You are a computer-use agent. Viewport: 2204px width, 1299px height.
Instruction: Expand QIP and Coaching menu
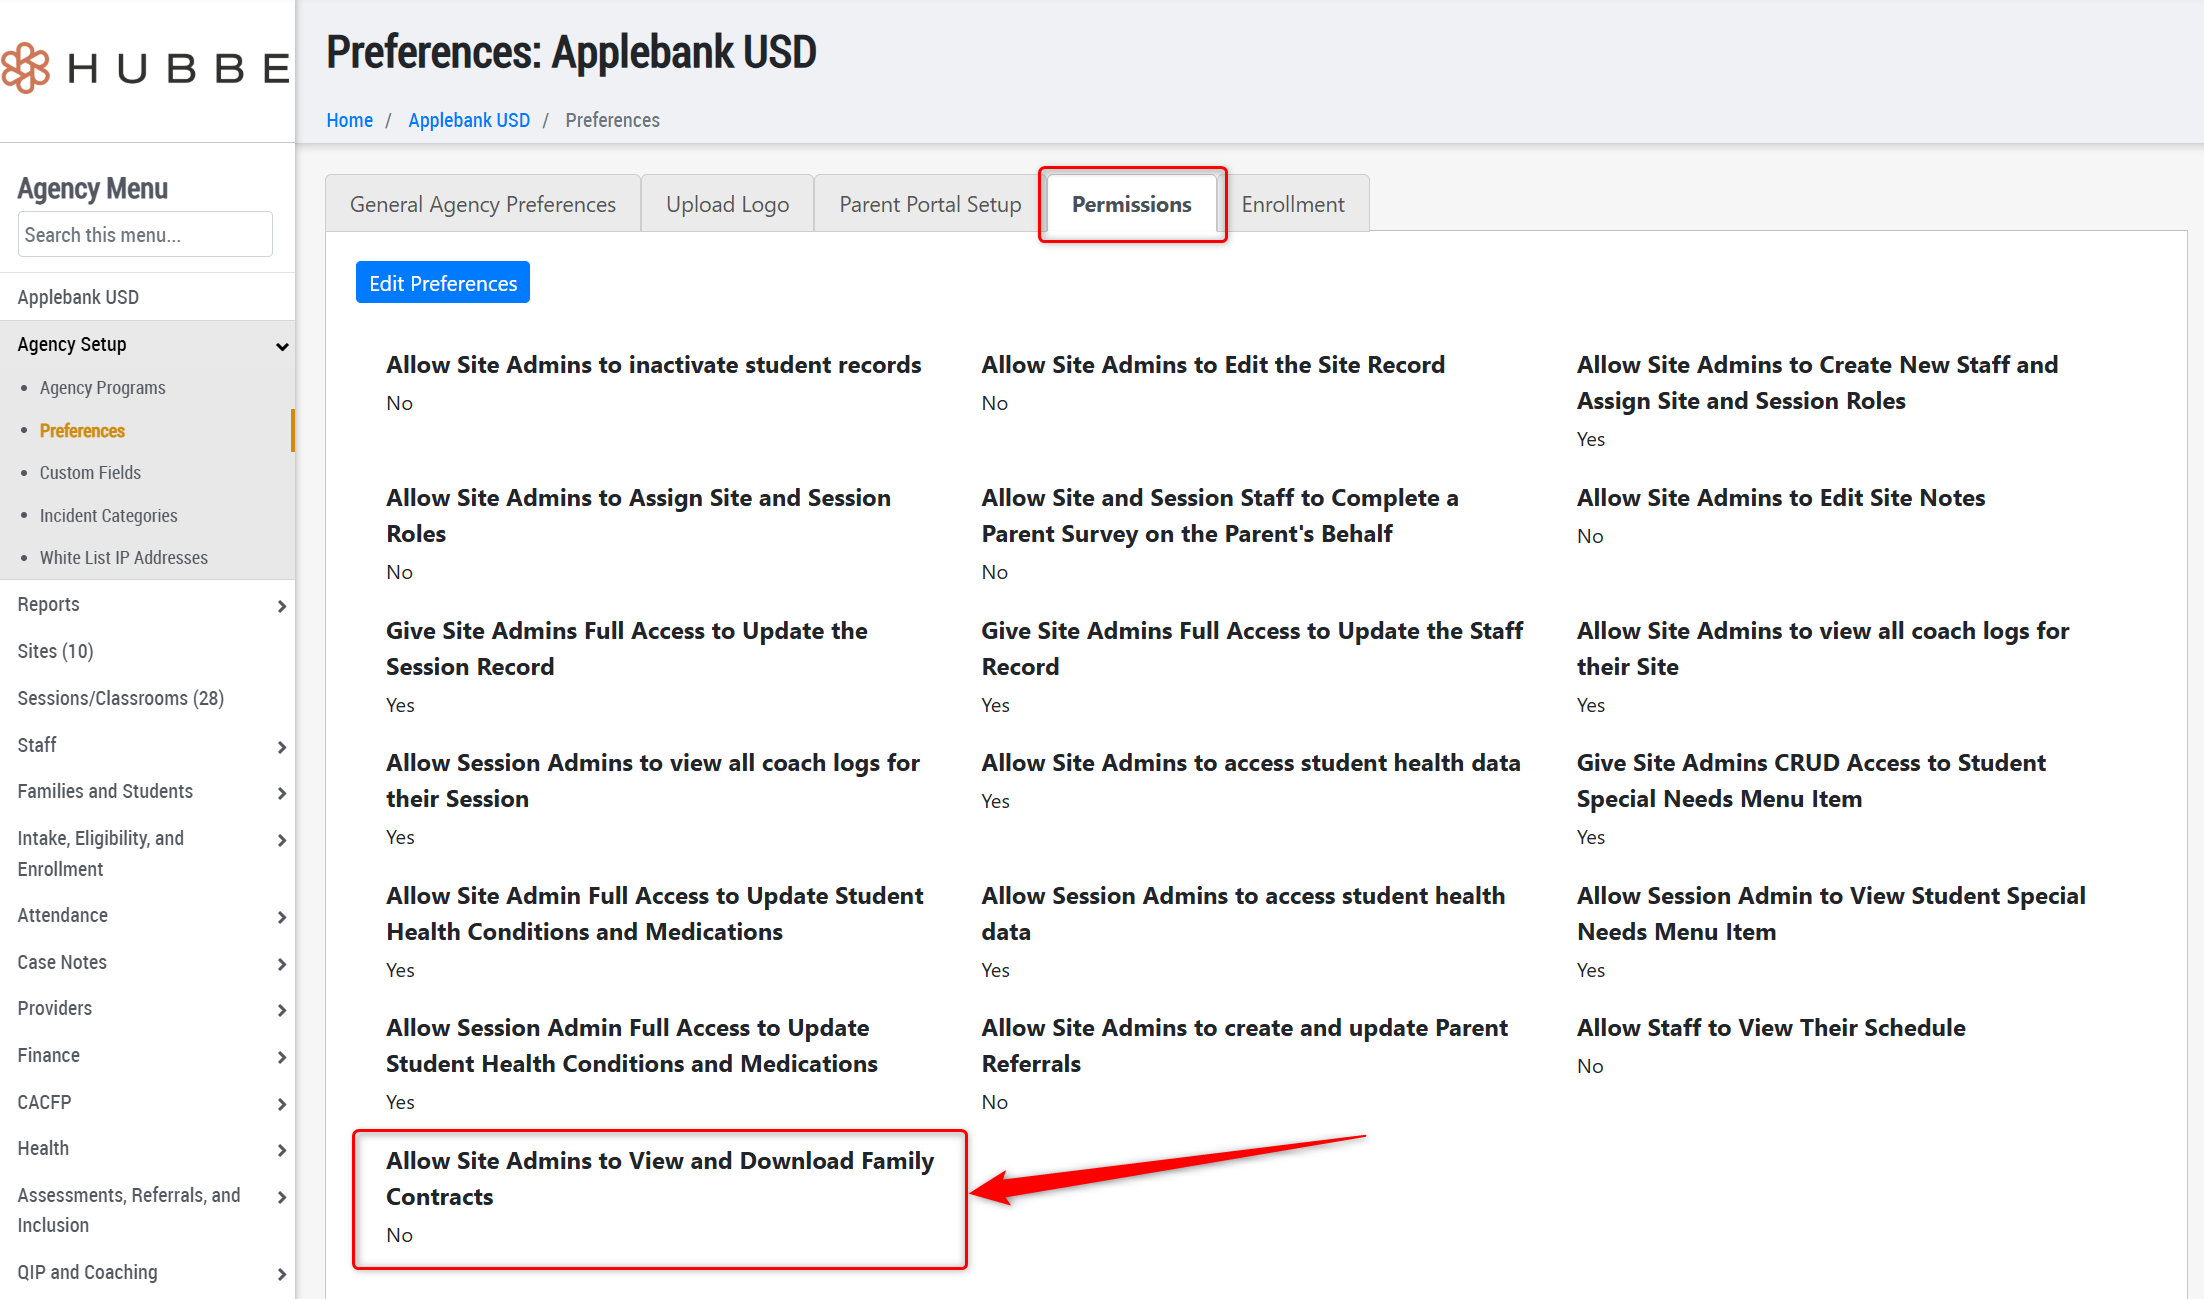point(282,1274)
